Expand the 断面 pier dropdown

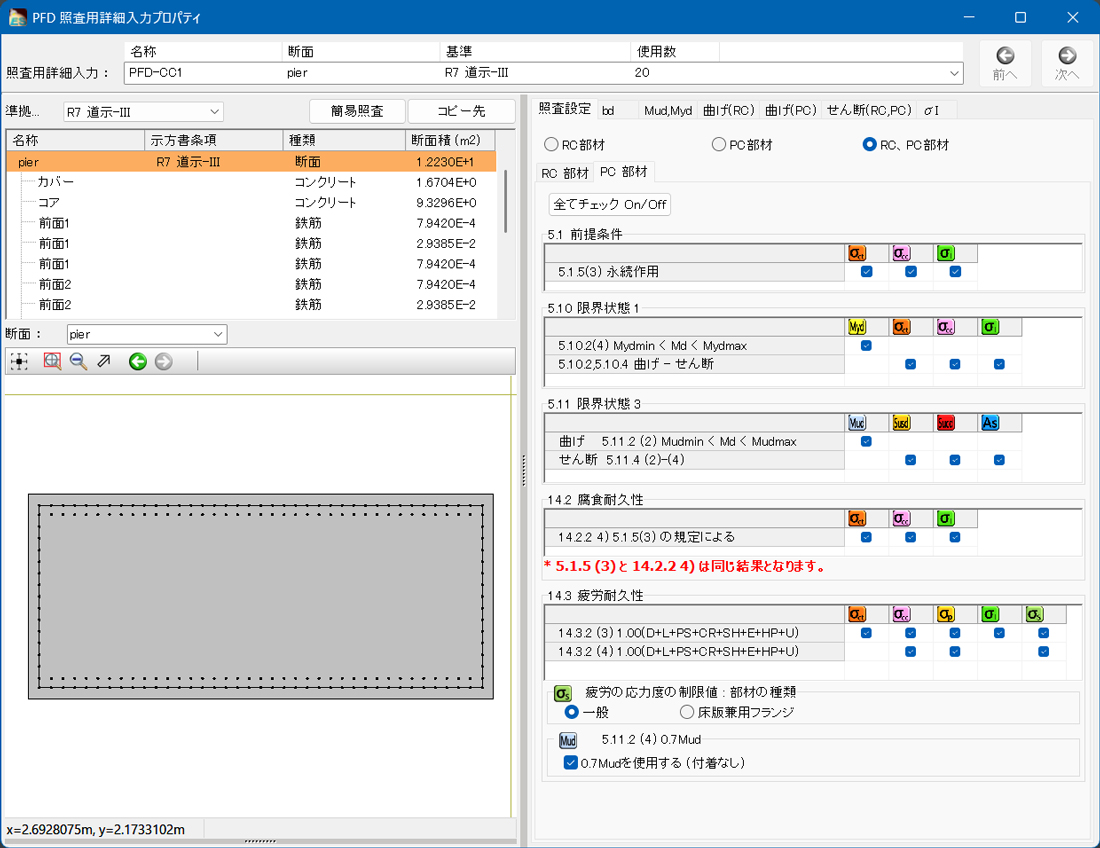coord(147,334)
